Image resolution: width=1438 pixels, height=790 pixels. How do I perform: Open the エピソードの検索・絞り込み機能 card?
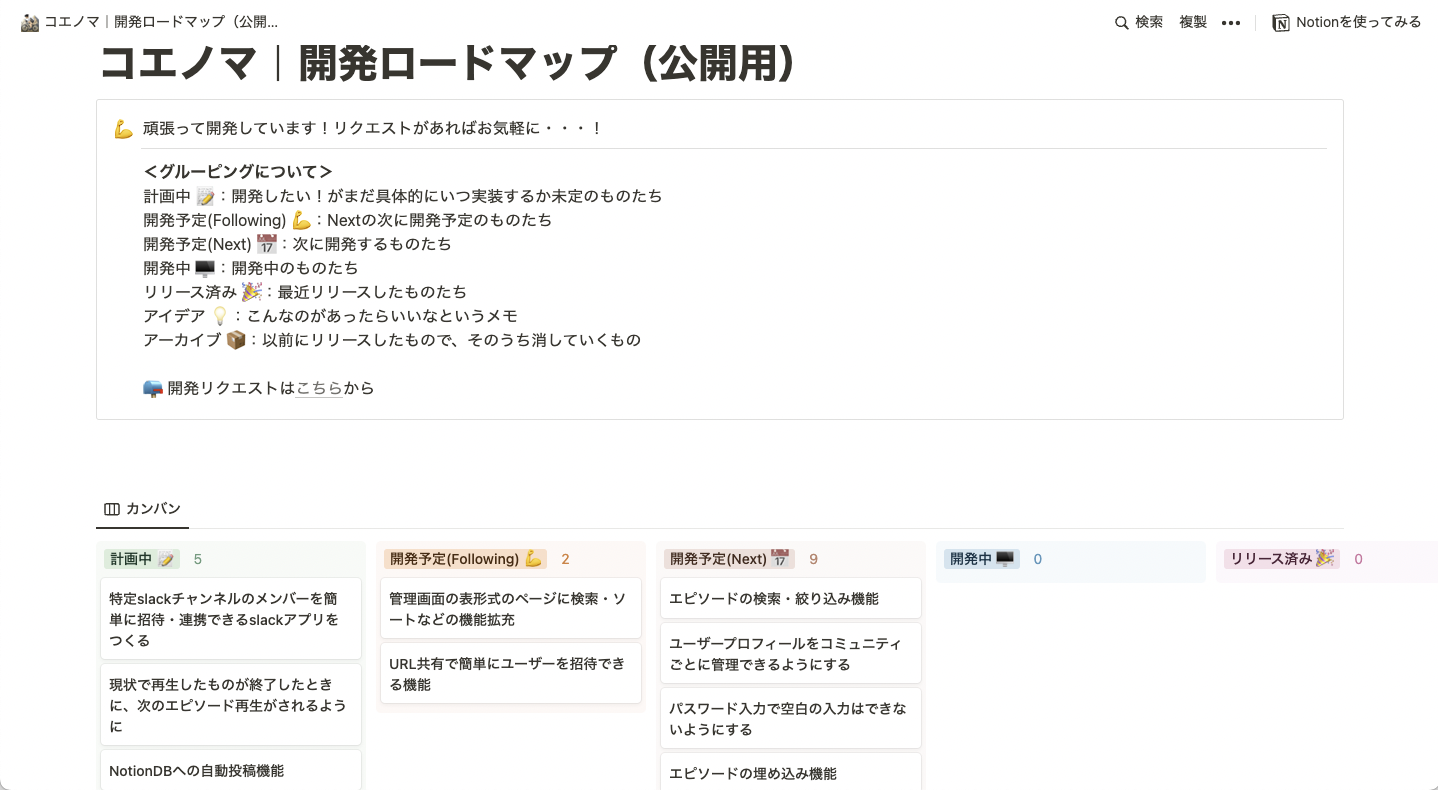[790, 598]
